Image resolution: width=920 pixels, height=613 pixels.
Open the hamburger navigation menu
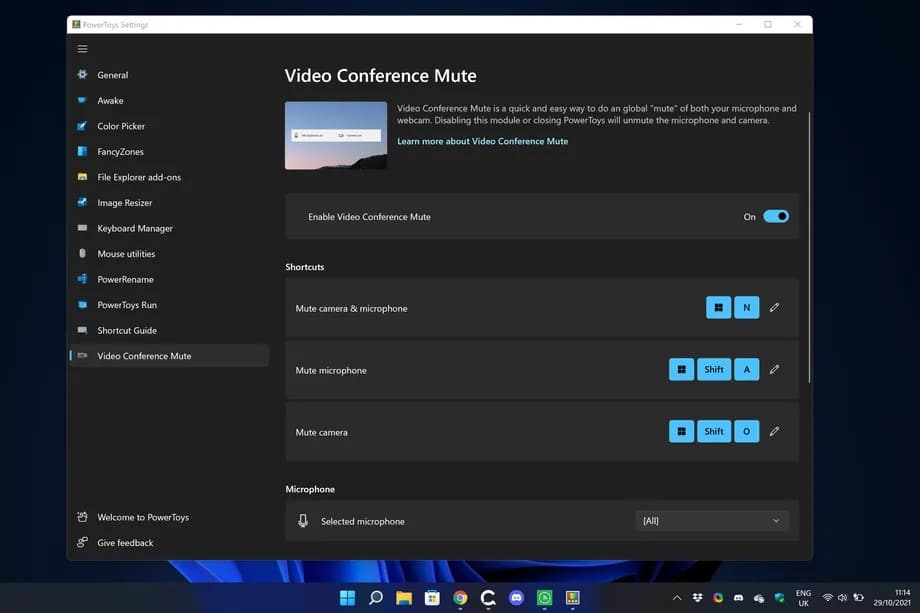83,49
